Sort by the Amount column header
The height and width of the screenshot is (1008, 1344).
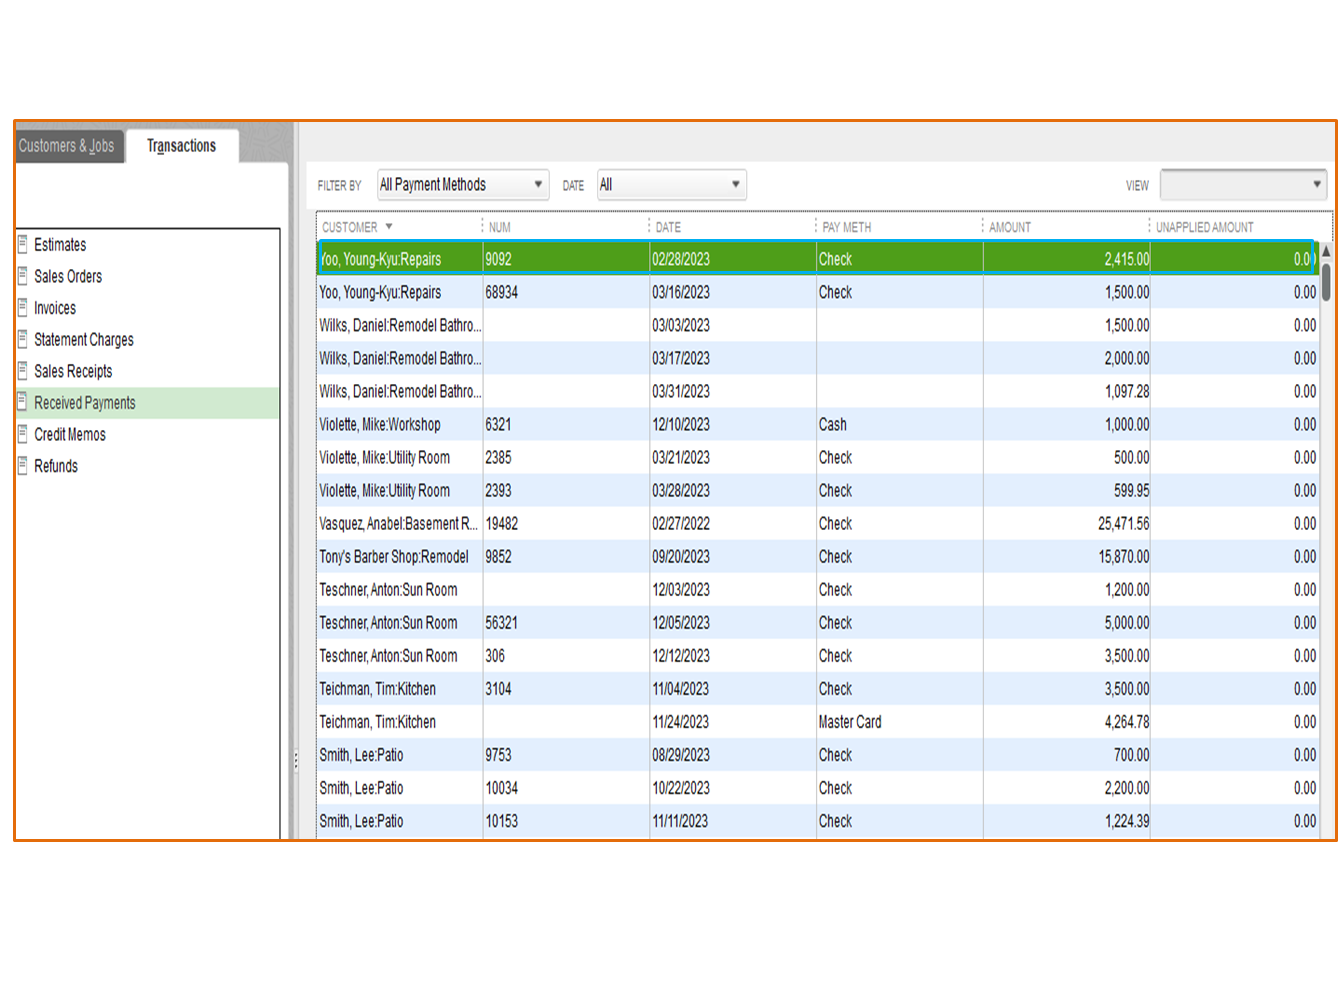(1010, 227)
